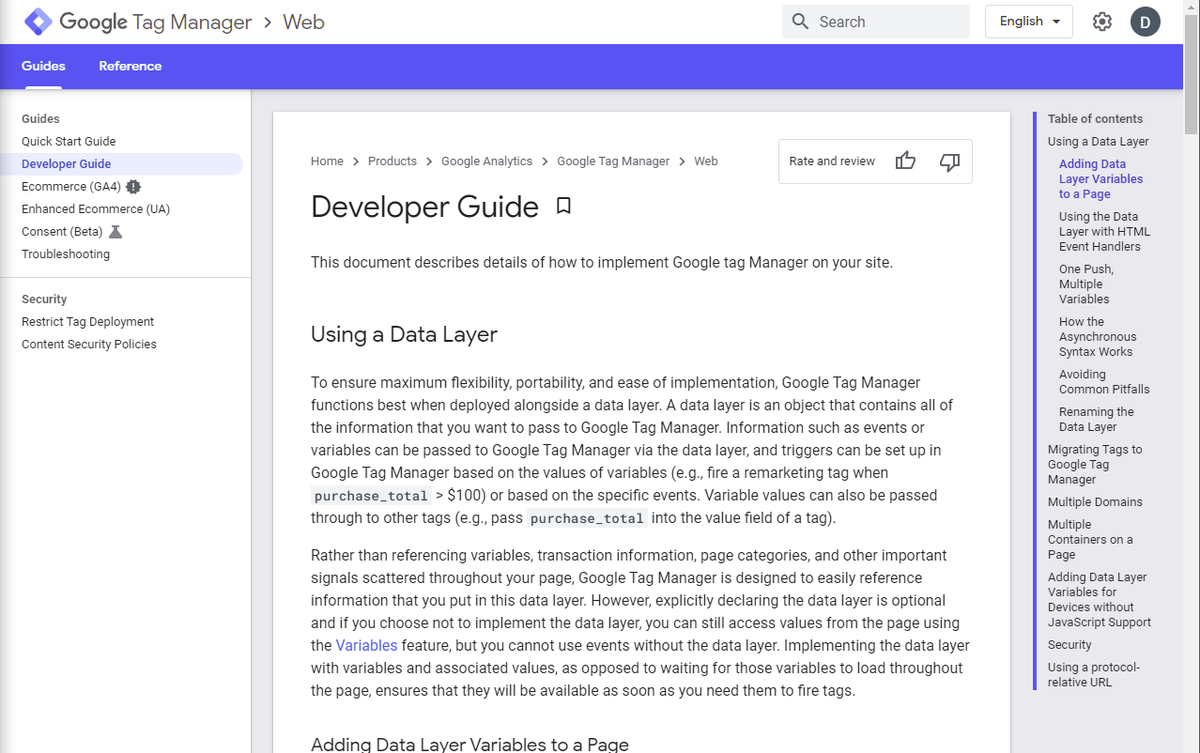Click the settings gear icon in header
1200x753 pixels.
click(1102, 22)
